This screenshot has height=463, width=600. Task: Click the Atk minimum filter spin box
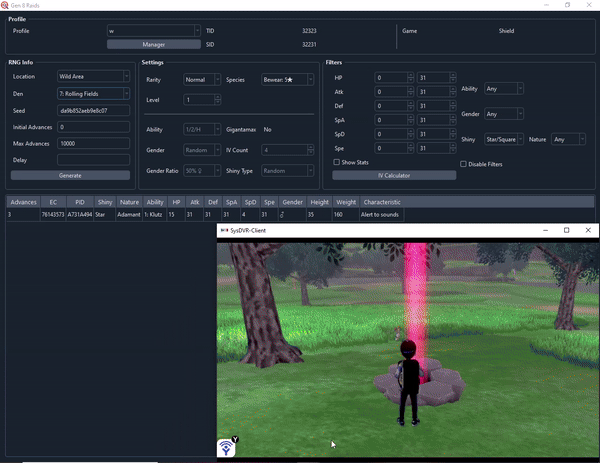tap(394, 92)
